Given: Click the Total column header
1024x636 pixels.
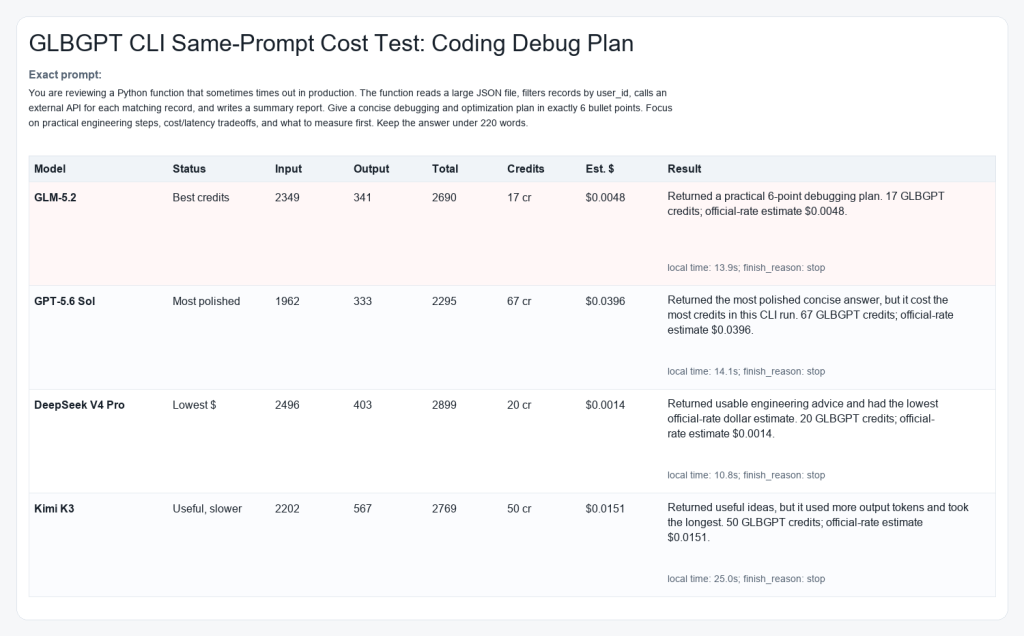Looking at the screenshot, I should pyautogui.click(x=445, y=168).
